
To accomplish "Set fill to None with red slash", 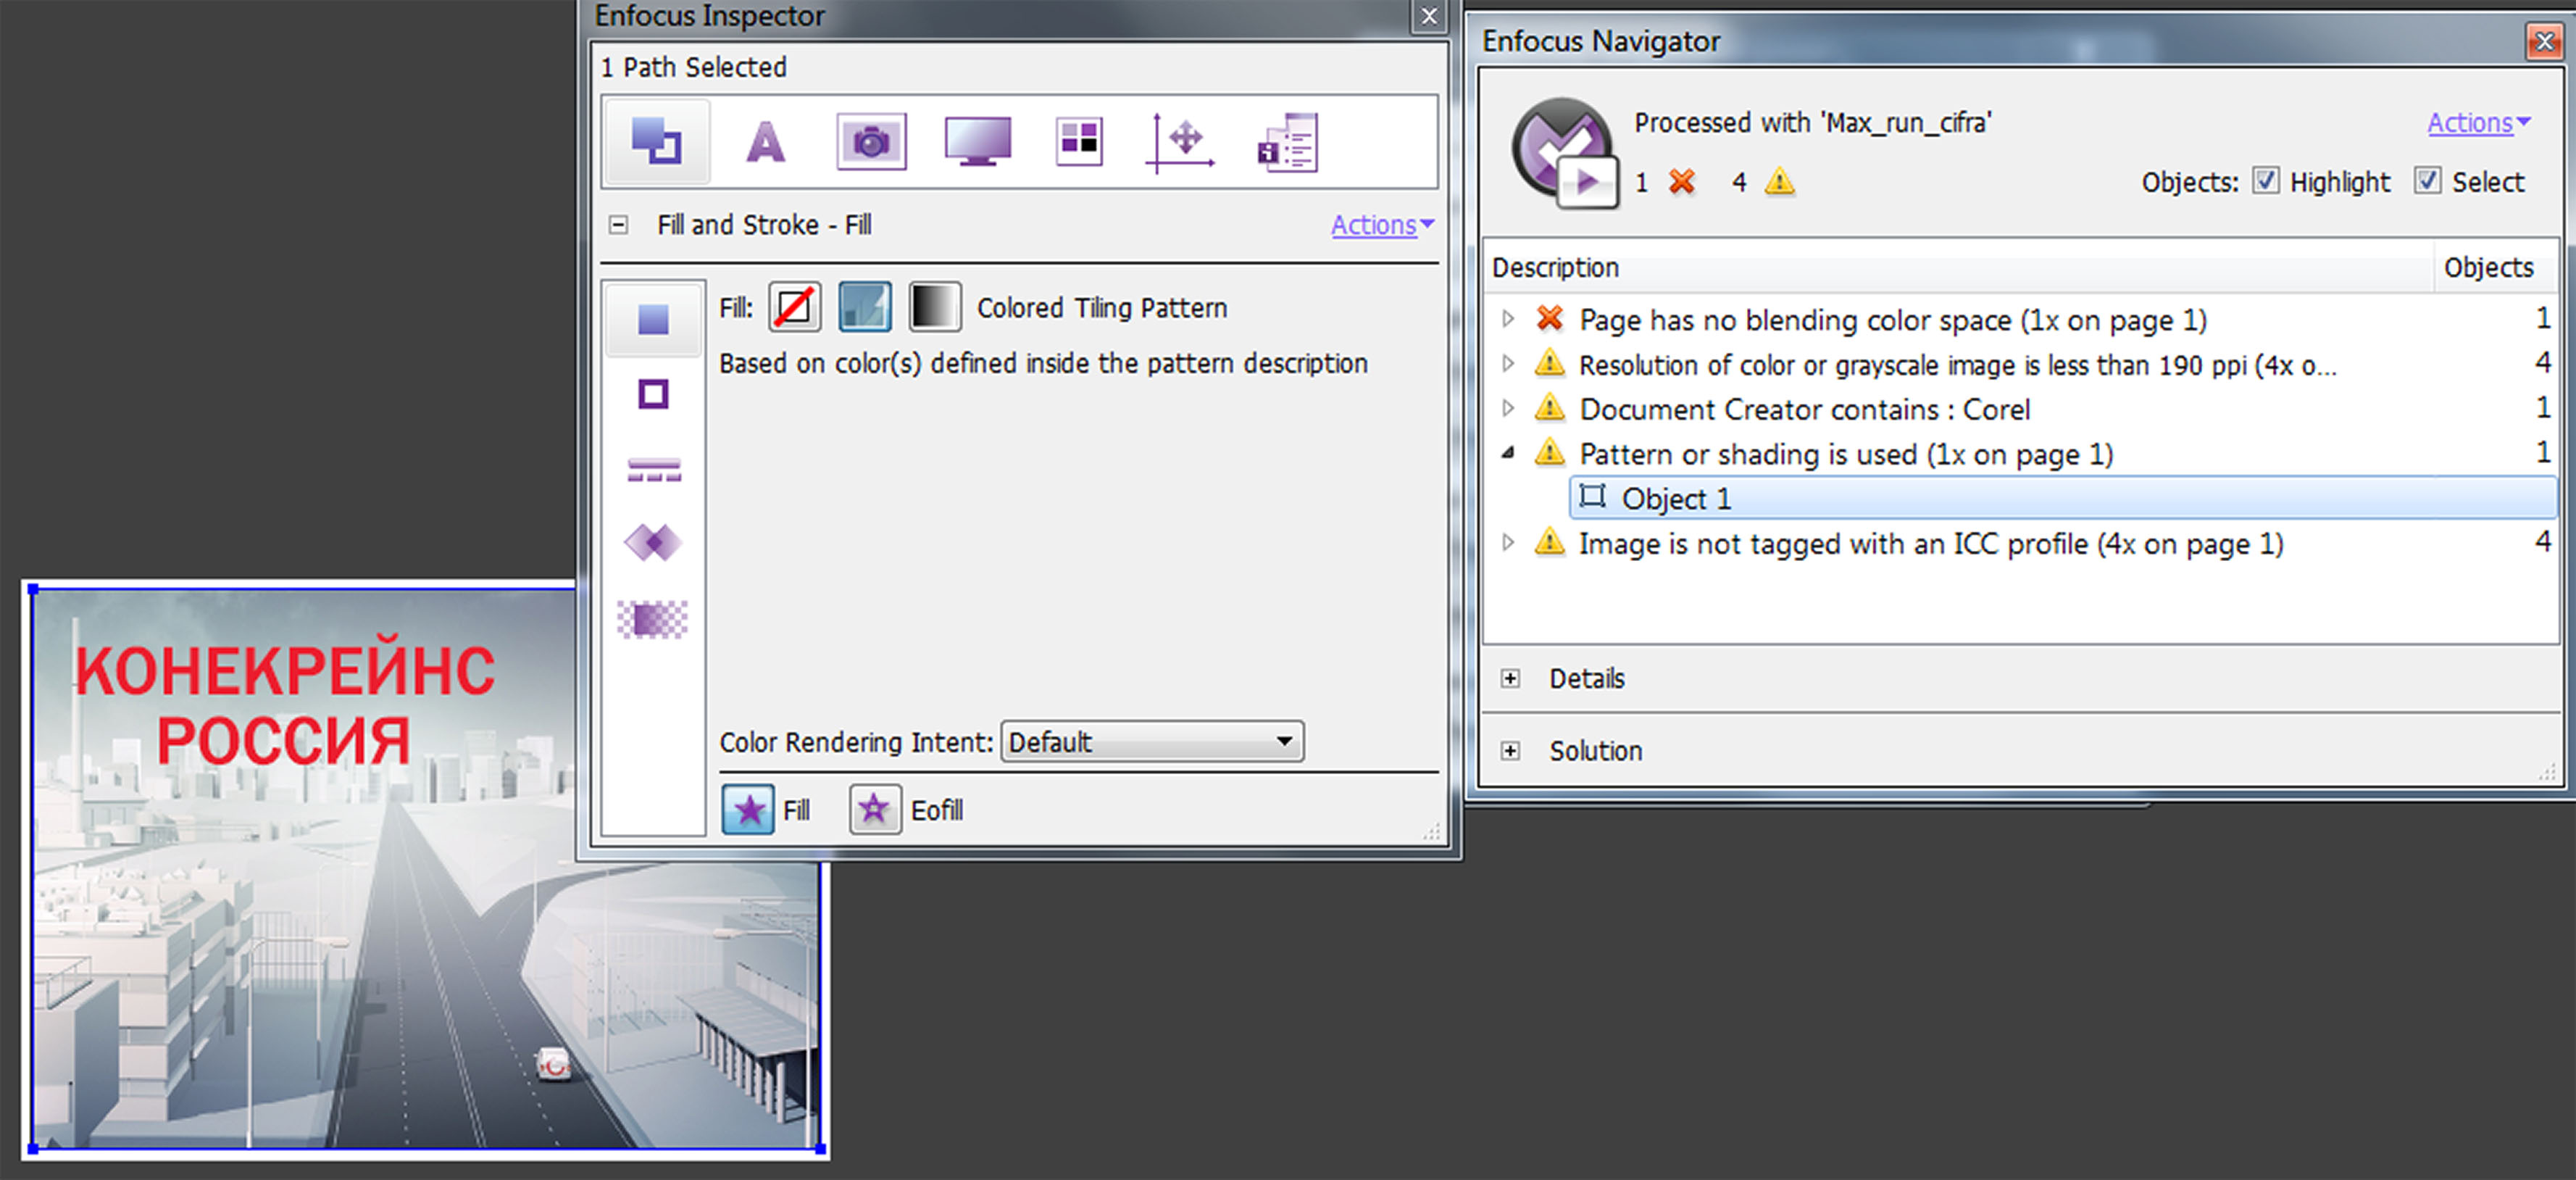I will 795,307.
